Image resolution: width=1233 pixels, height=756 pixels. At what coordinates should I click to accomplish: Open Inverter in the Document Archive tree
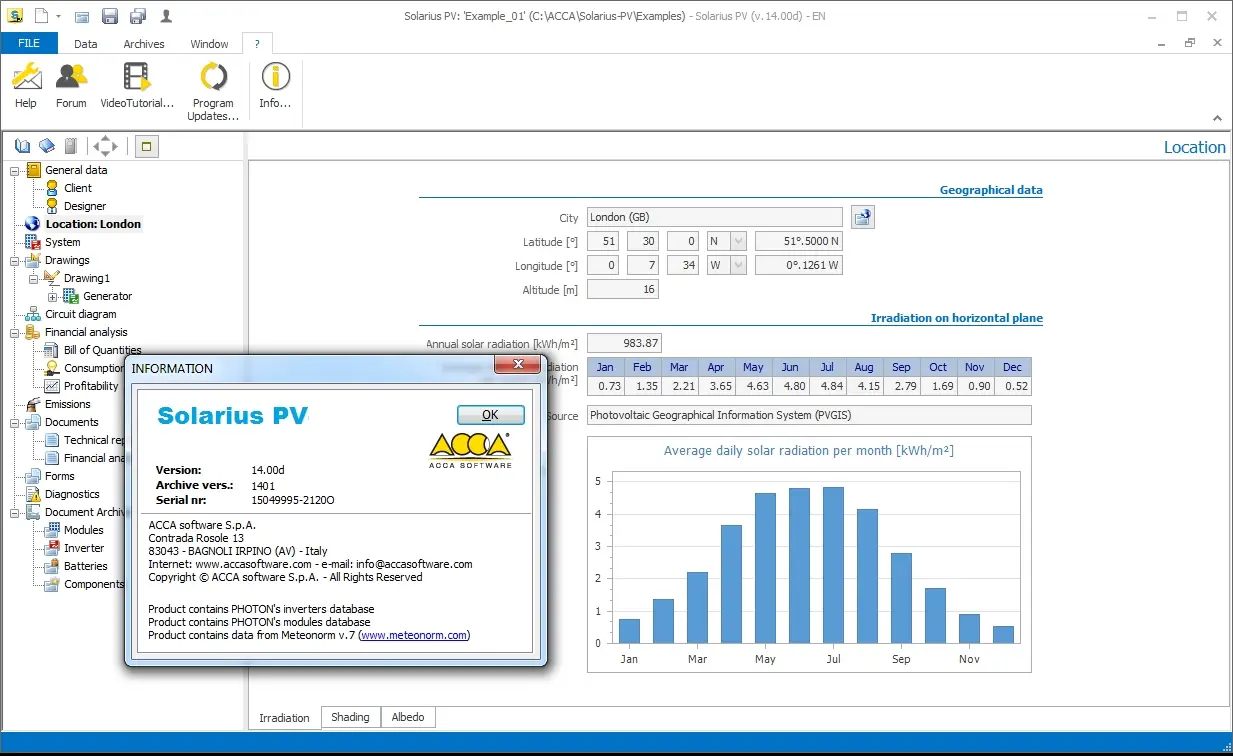coord(84,548)
